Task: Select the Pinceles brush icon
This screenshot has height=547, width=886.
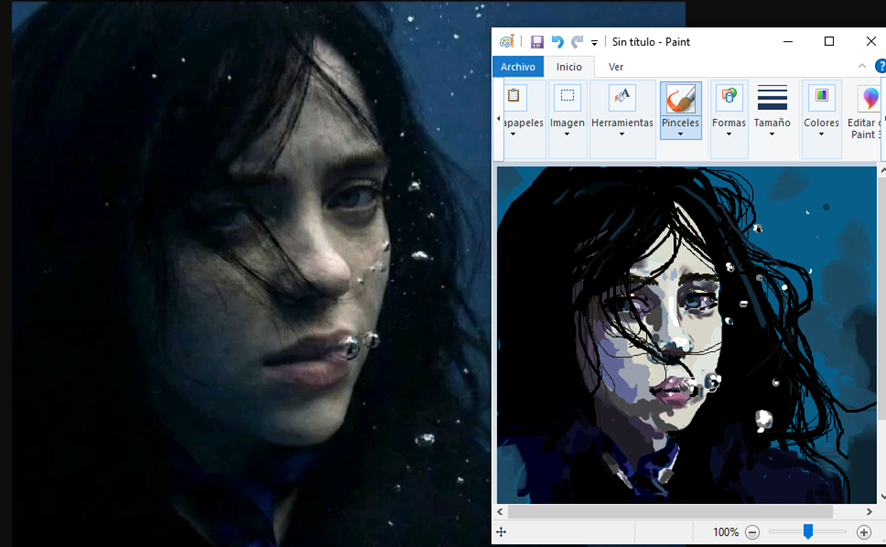Action: [681, 98]
